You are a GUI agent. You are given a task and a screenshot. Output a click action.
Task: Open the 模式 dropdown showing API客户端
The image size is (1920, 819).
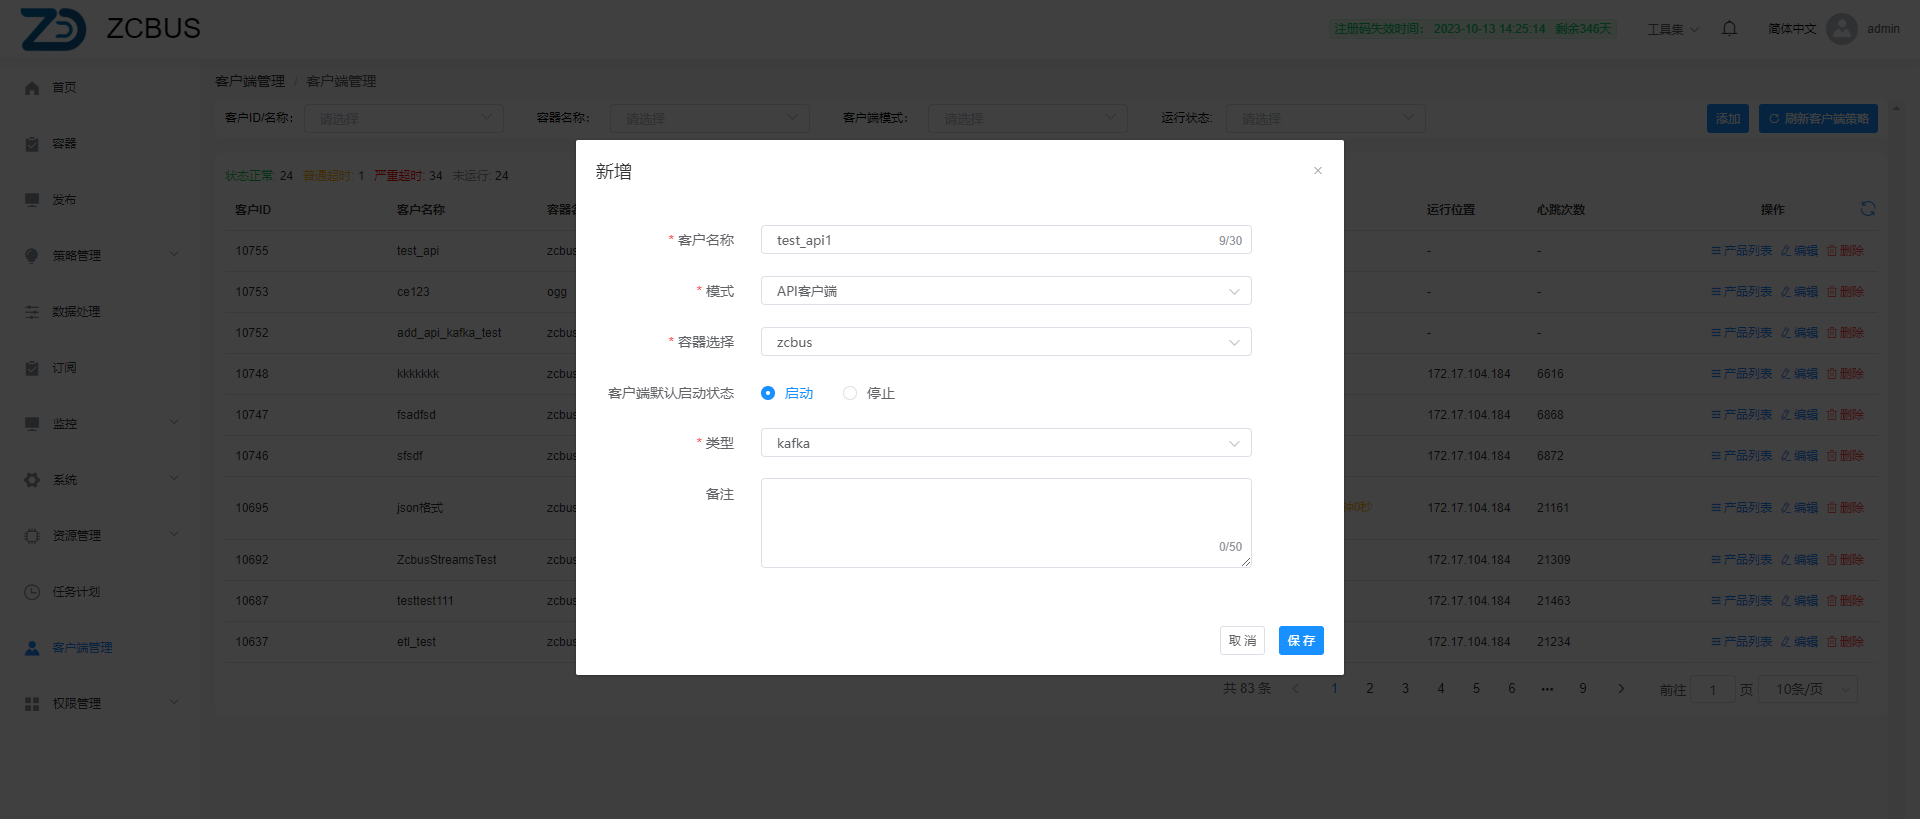1005,291
